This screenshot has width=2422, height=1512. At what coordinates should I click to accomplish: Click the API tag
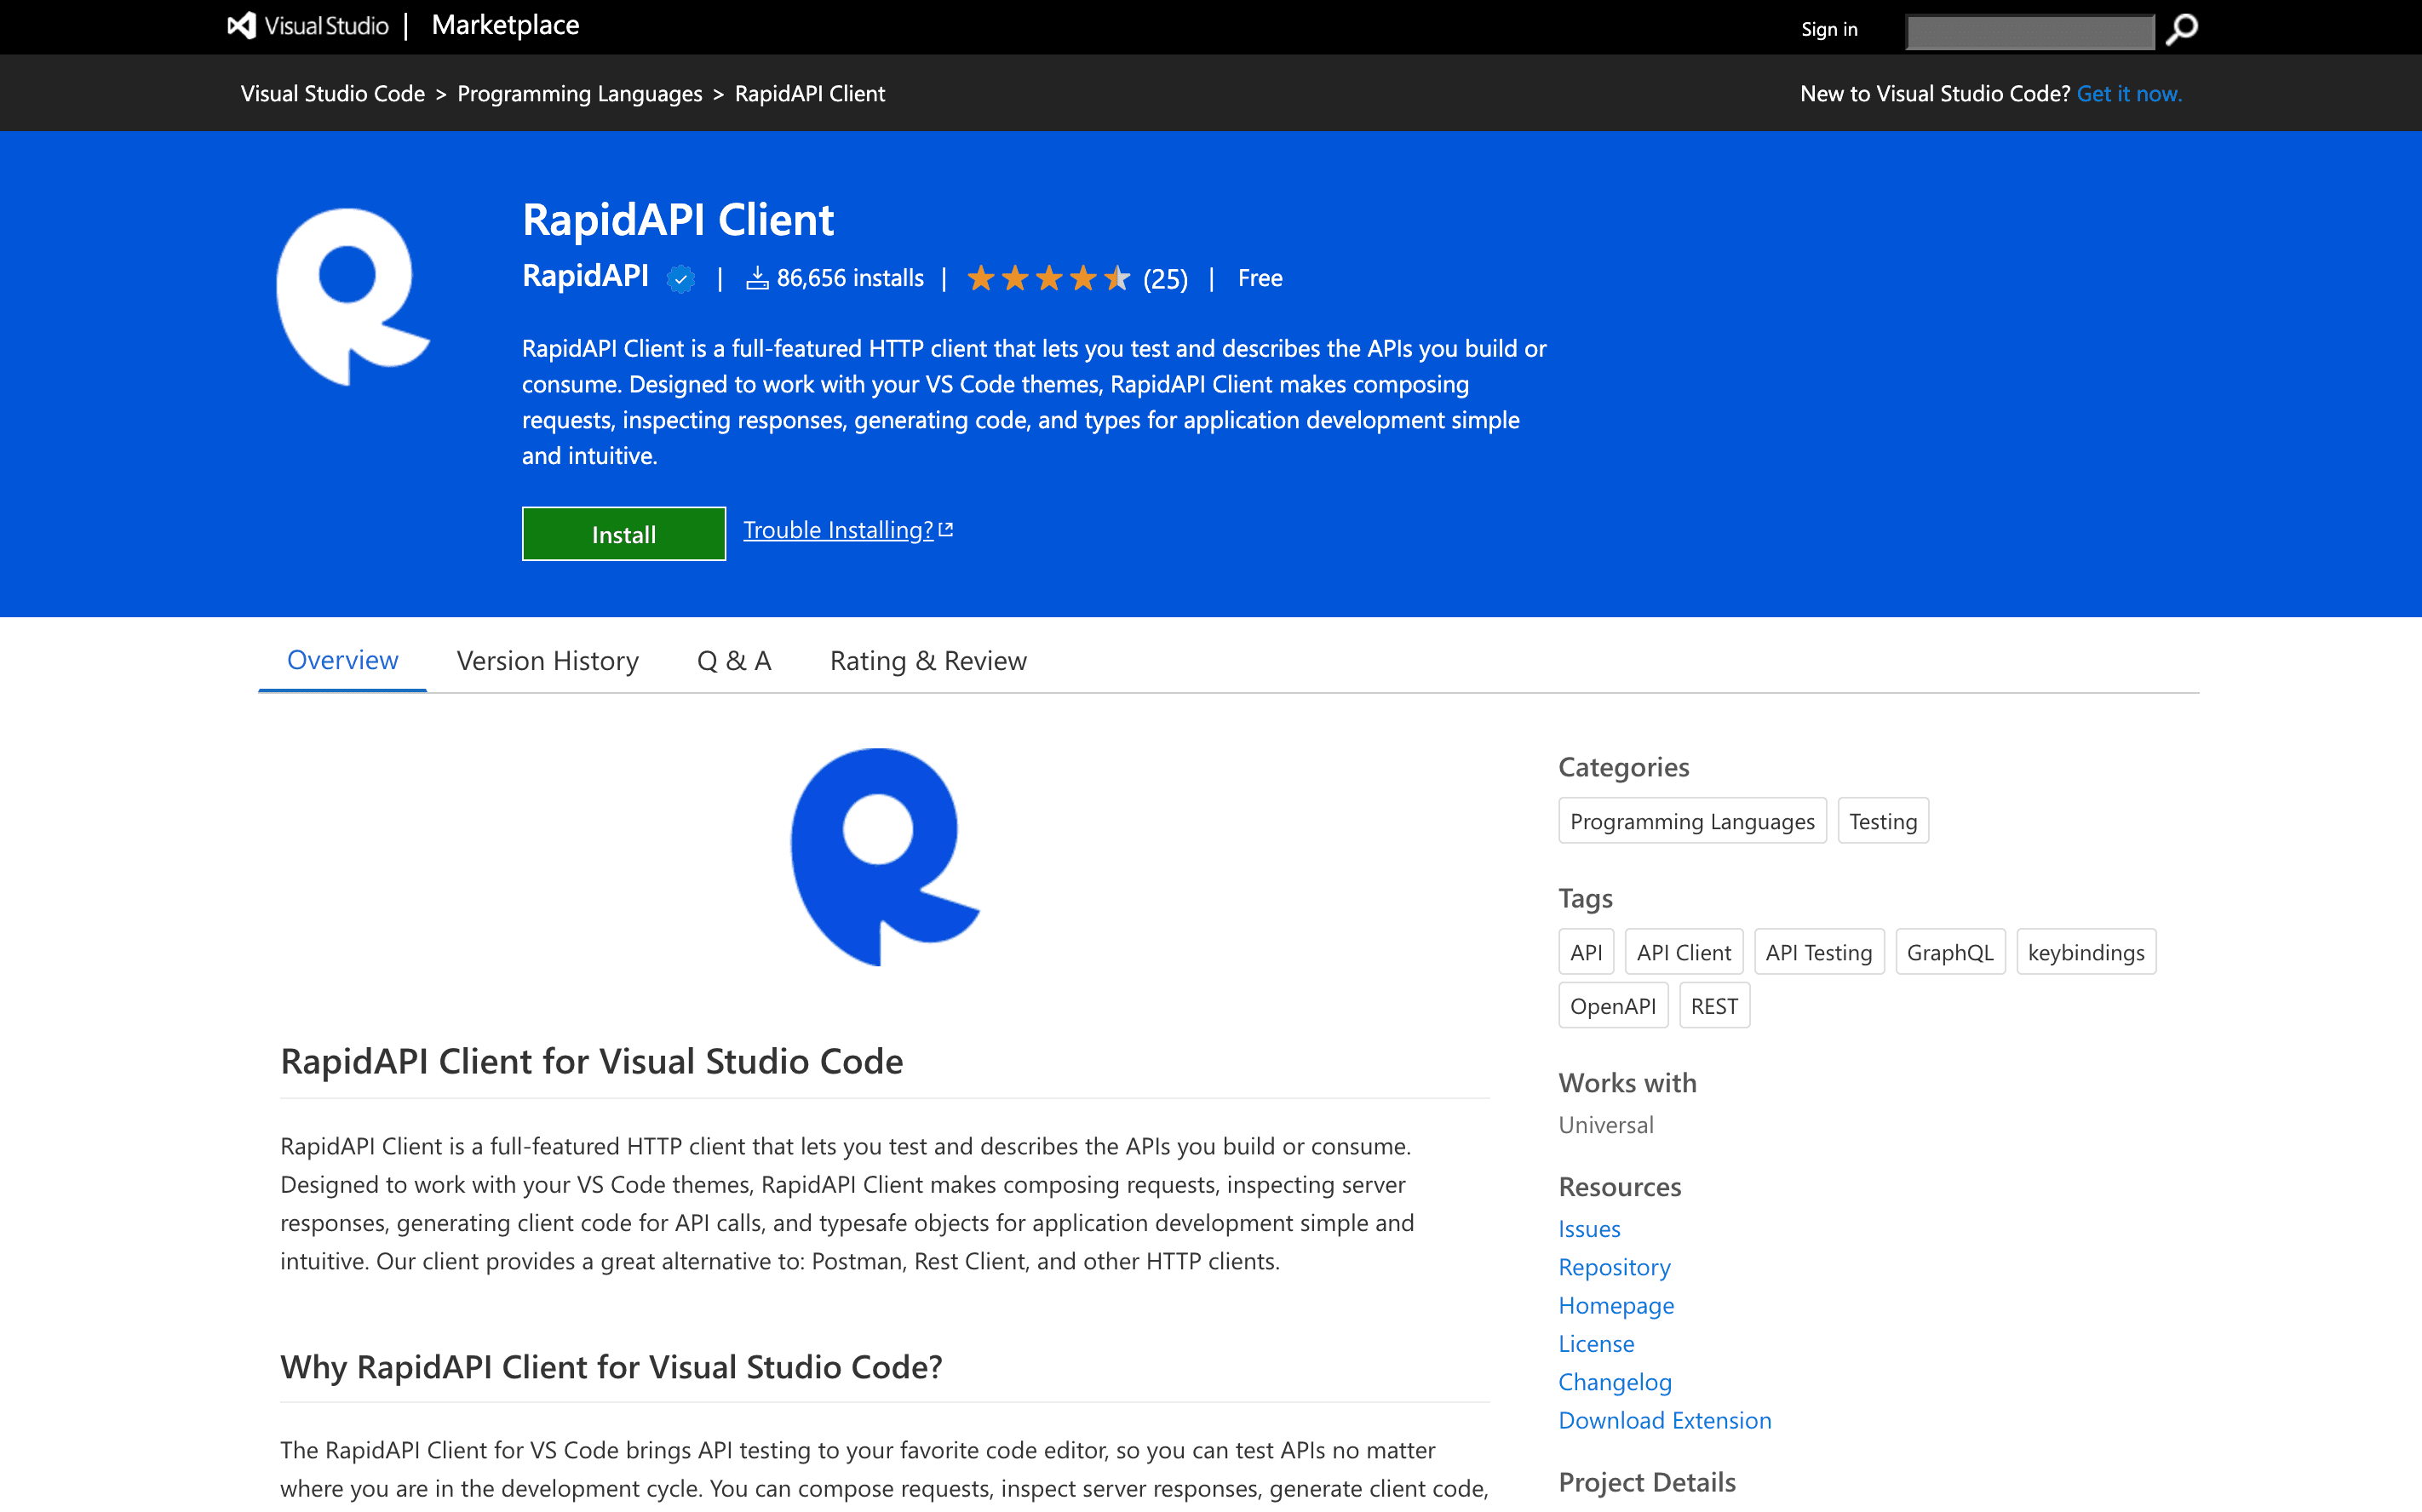1586,952
